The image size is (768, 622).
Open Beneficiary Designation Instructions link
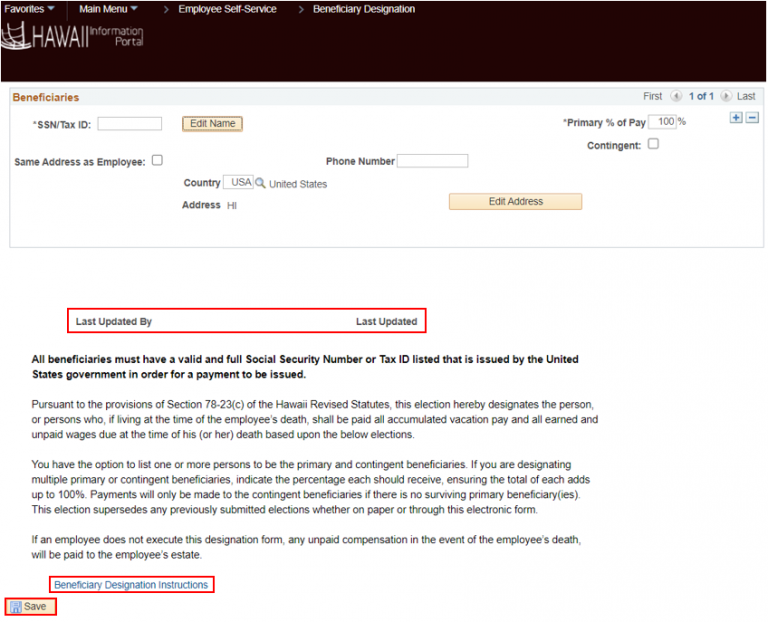click(x=131, y=585)
